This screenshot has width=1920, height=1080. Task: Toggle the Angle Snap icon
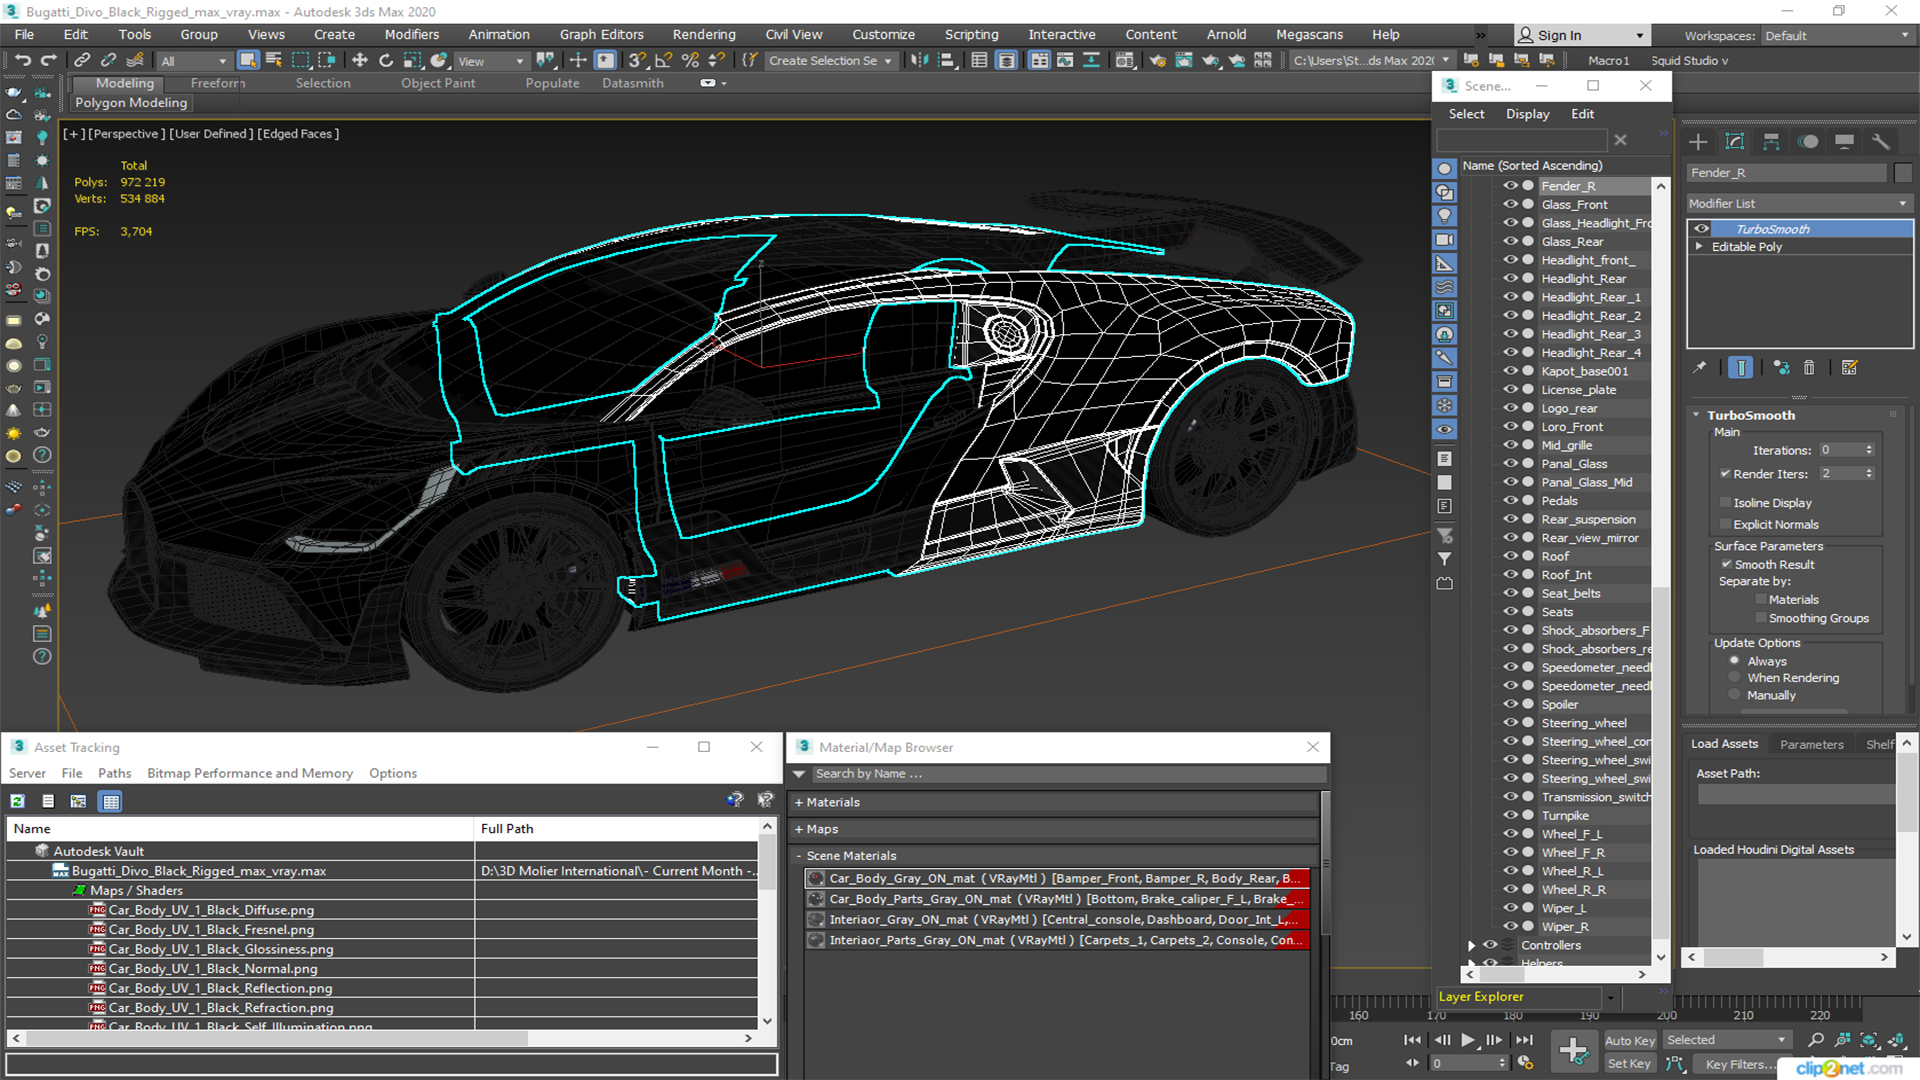click(663, 61)
